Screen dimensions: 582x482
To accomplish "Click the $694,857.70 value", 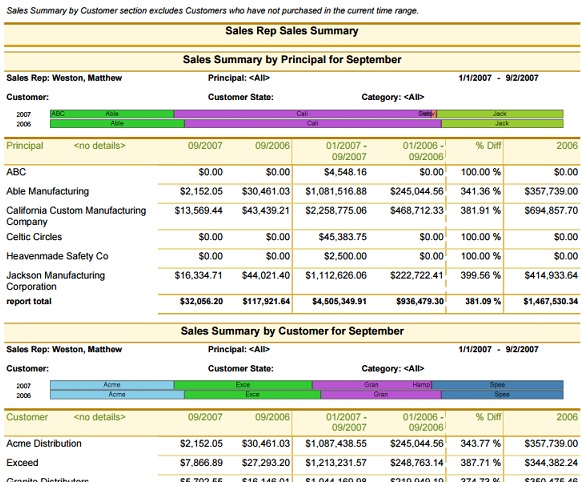I will click(551, 210).
